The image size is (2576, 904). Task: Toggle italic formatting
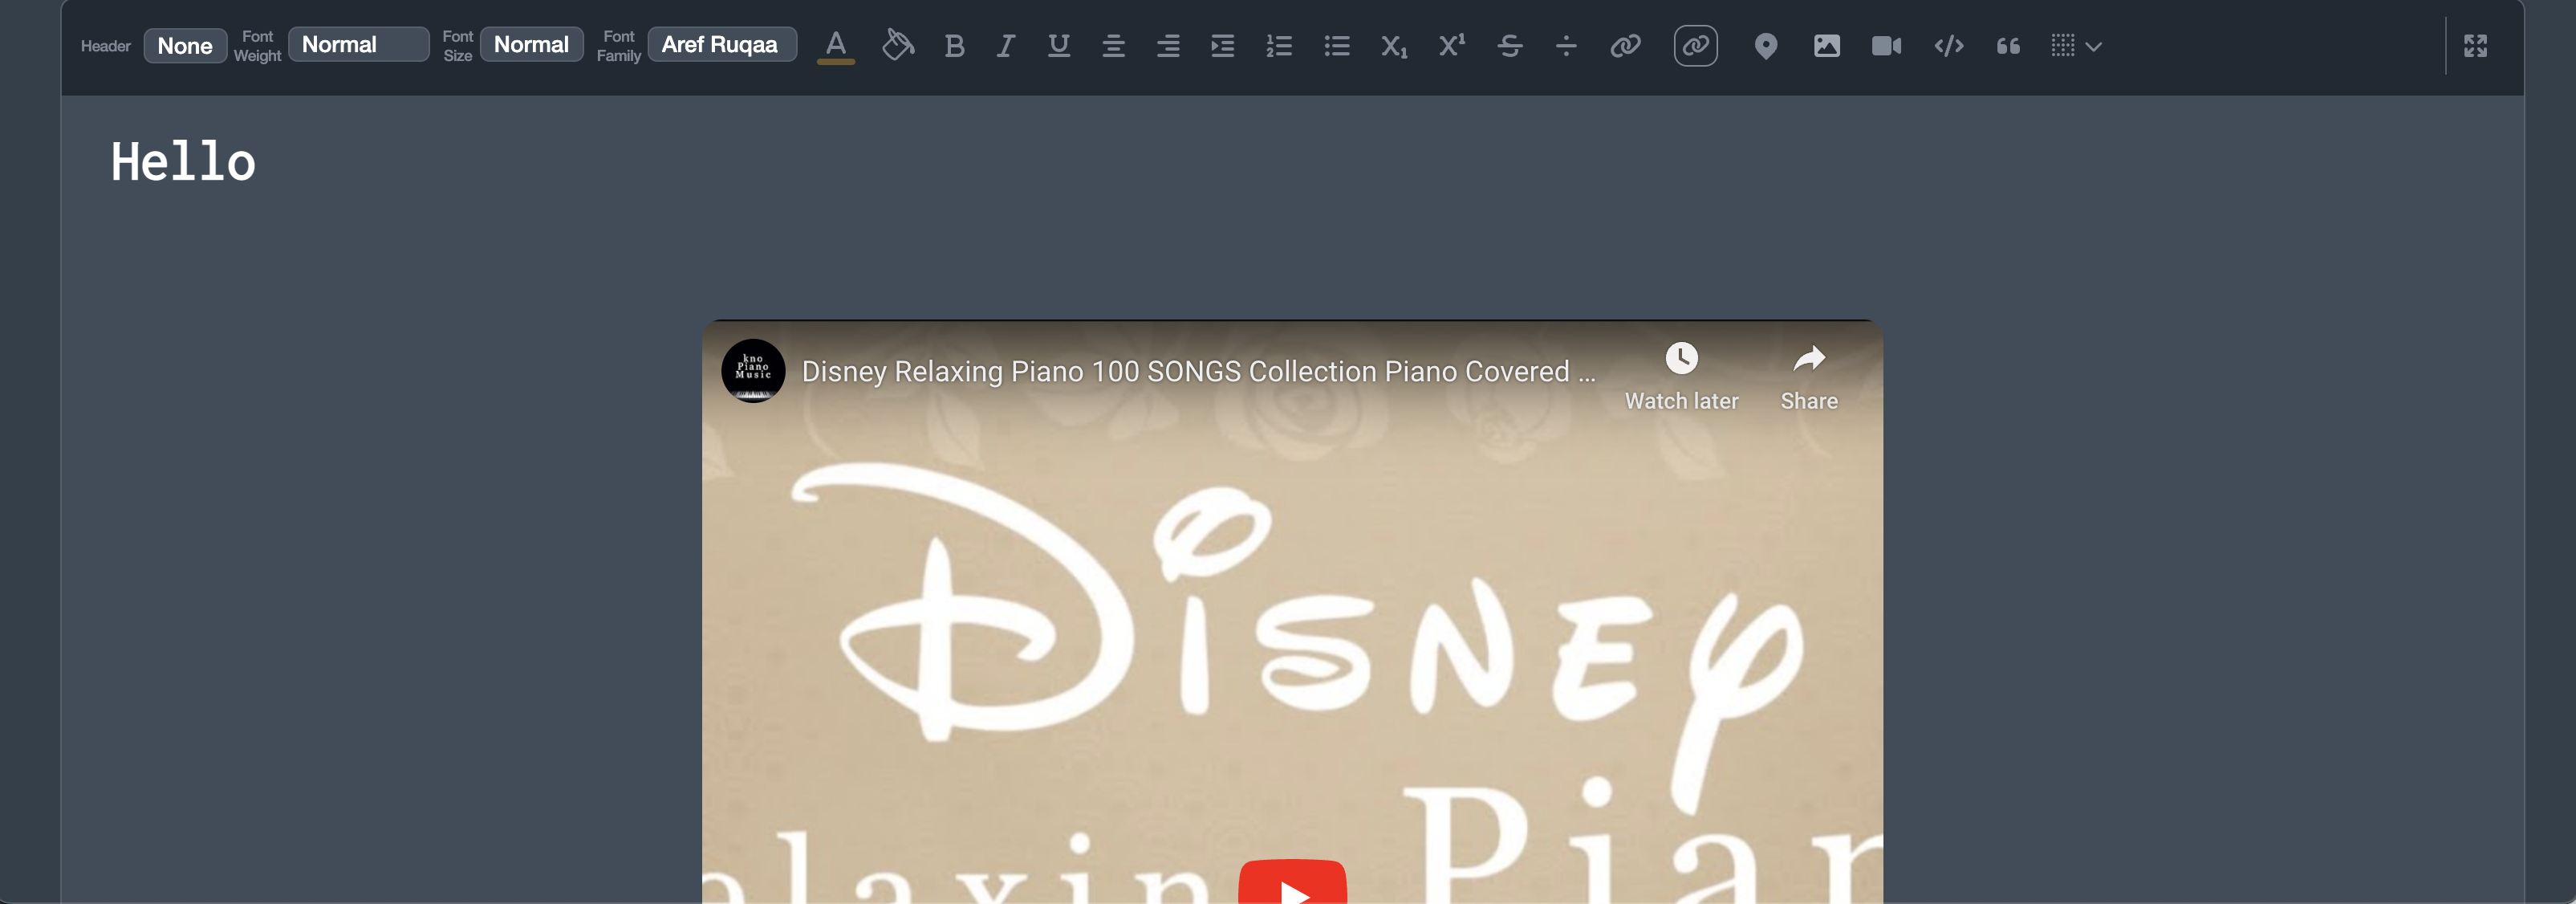(1005, 46)
